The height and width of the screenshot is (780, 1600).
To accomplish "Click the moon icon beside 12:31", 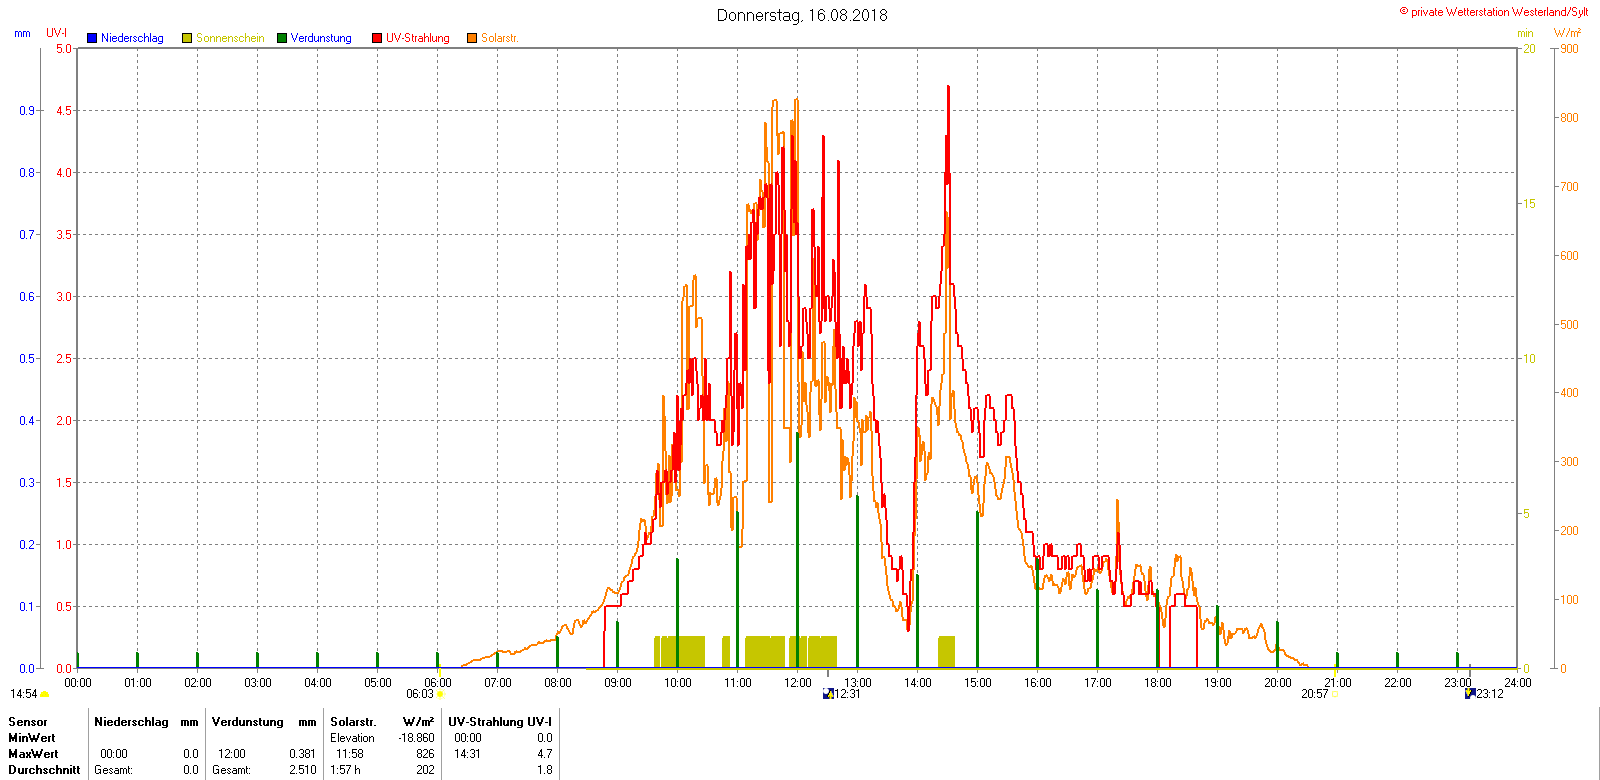I will 828,694.
